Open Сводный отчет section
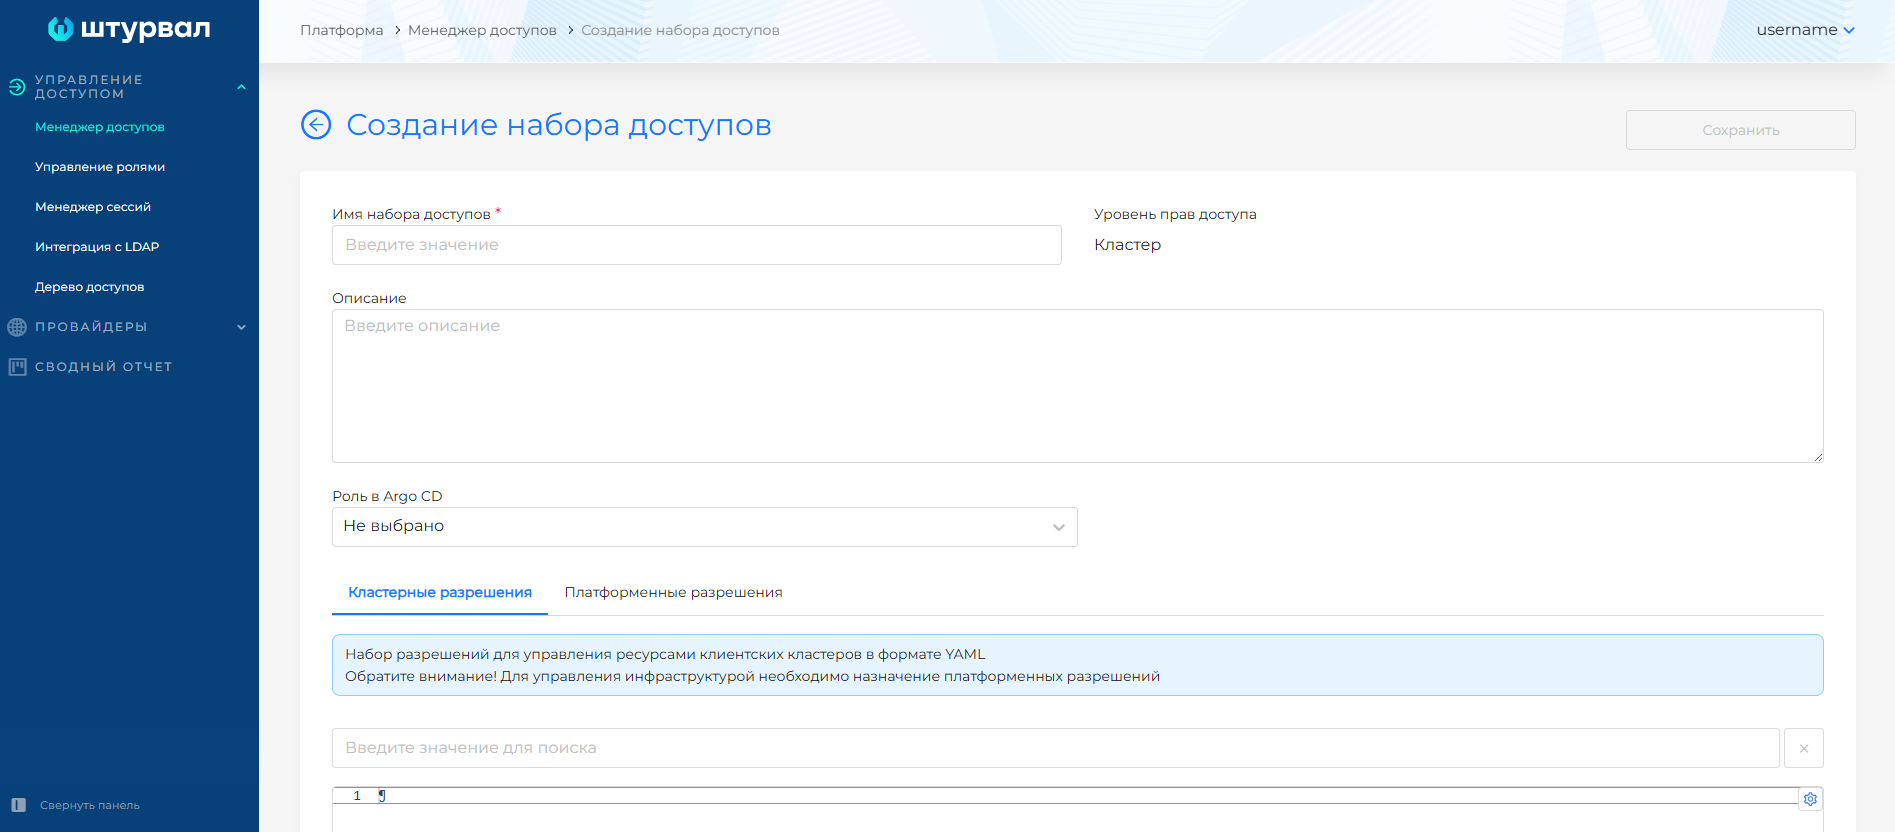1895x832 pixels. [x=104, y=367]
